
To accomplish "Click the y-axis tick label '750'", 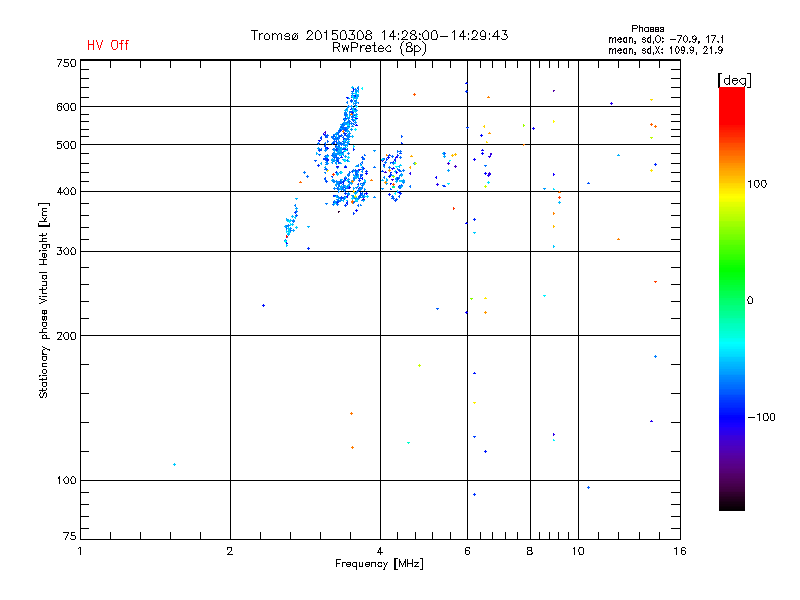I will click(x=66, y=63).
